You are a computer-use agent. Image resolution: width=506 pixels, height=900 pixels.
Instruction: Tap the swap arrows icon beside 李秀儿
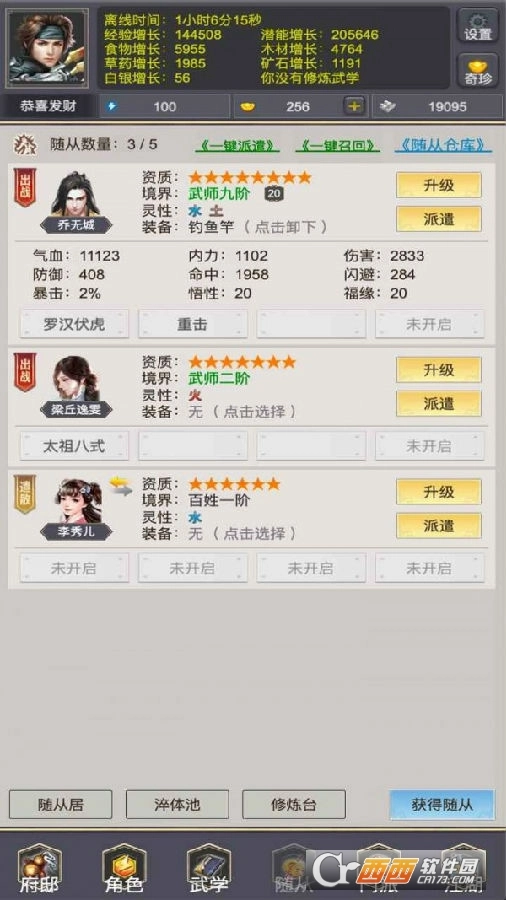click(121, 487)
